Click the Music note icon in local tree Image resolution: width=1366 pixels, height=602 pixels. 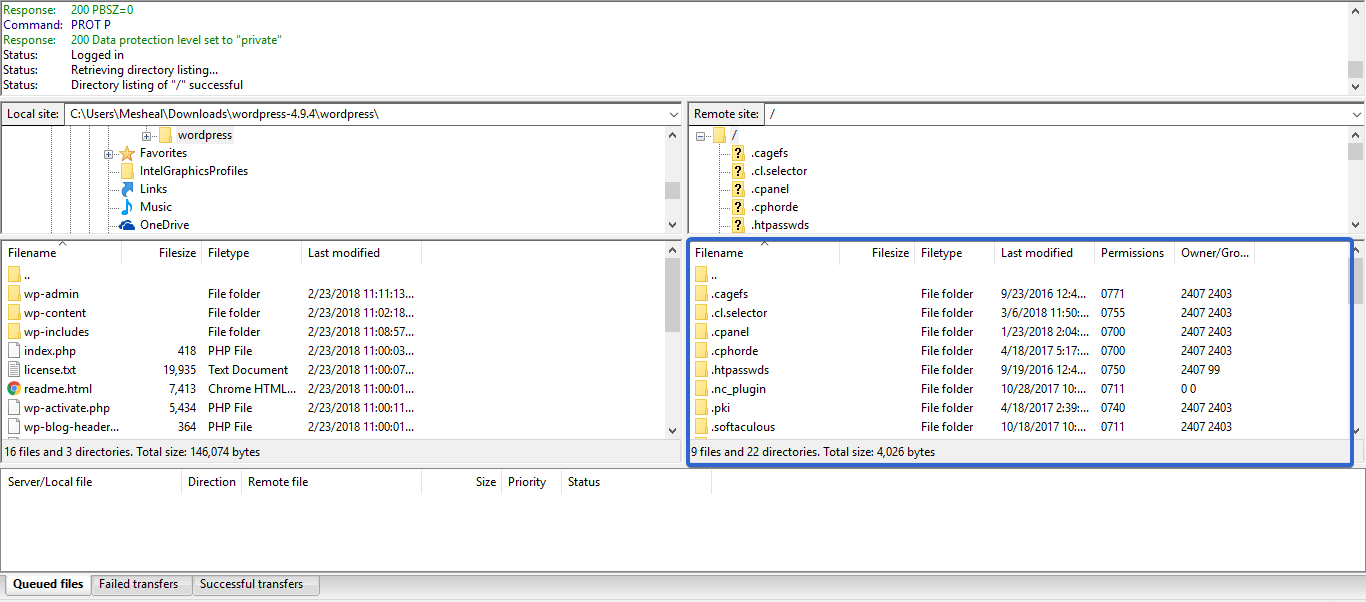[x=127, y=207]
